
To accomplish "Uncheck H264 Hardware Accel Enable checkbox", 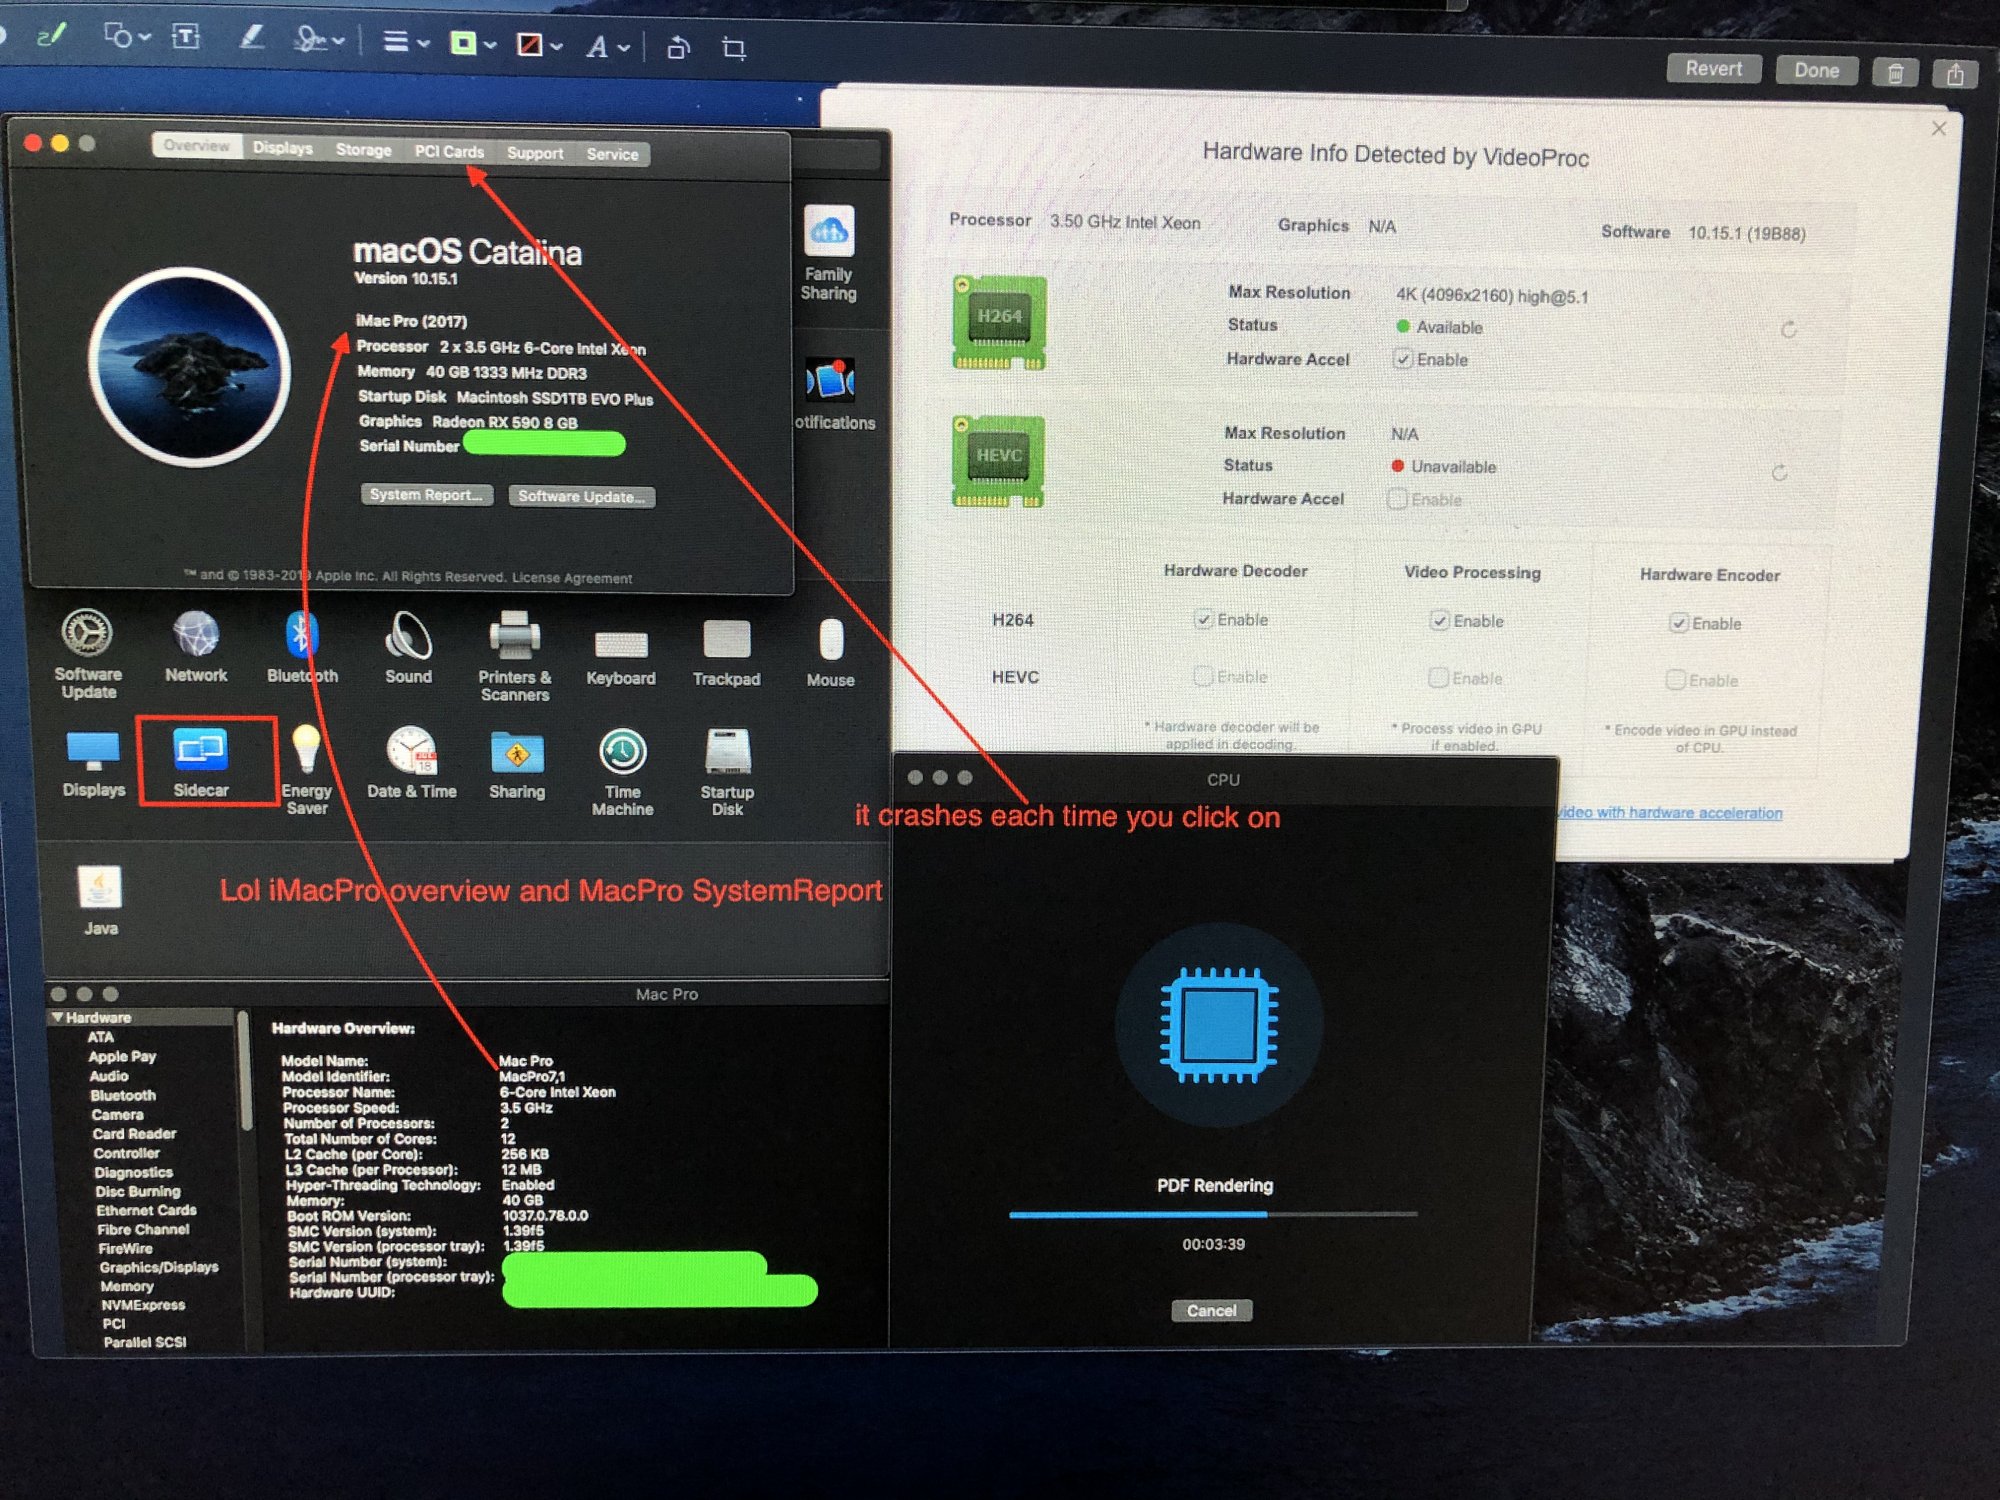I will pos(1403,359).
